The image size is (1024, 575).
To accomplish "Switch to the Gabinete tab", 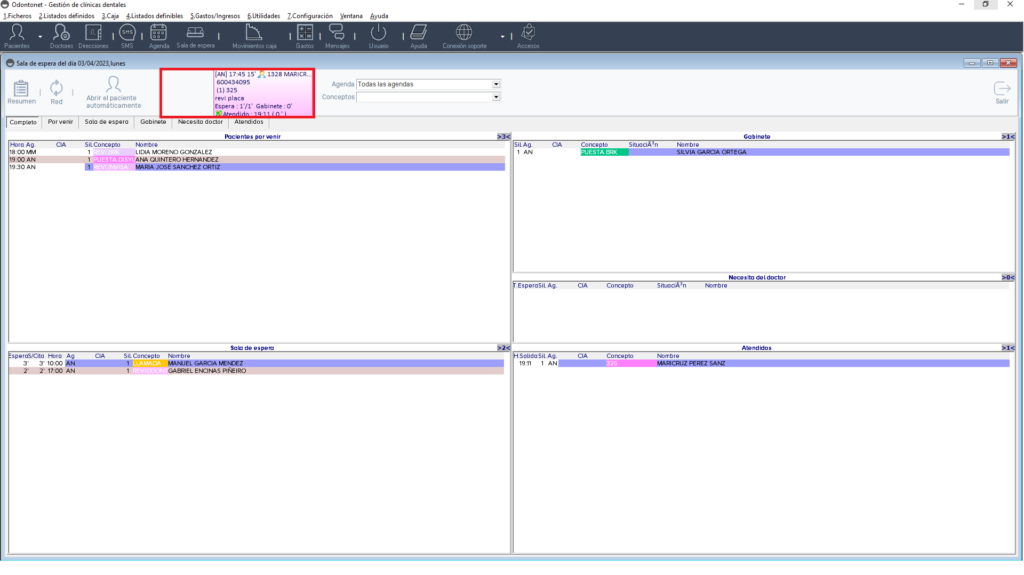I will pos(153,122).
